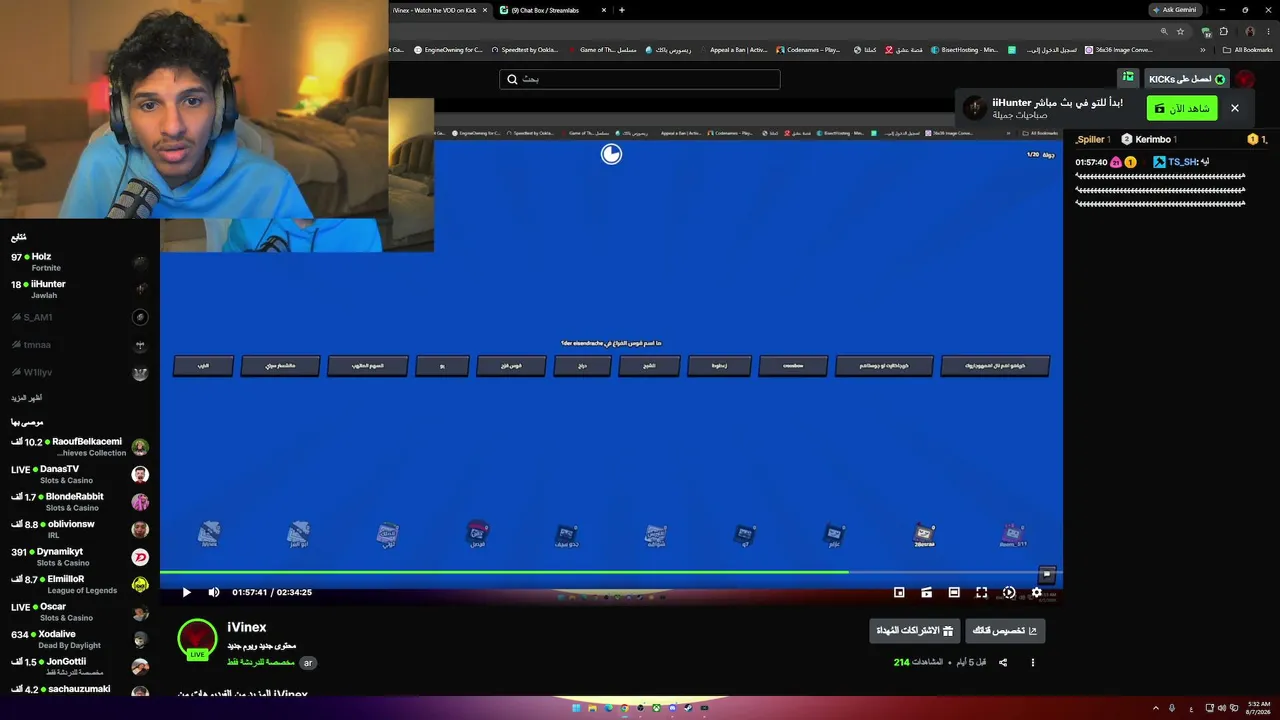1280x720 pixels.
Task: Click the green watch now button
Action: [x=1182, y=108]
